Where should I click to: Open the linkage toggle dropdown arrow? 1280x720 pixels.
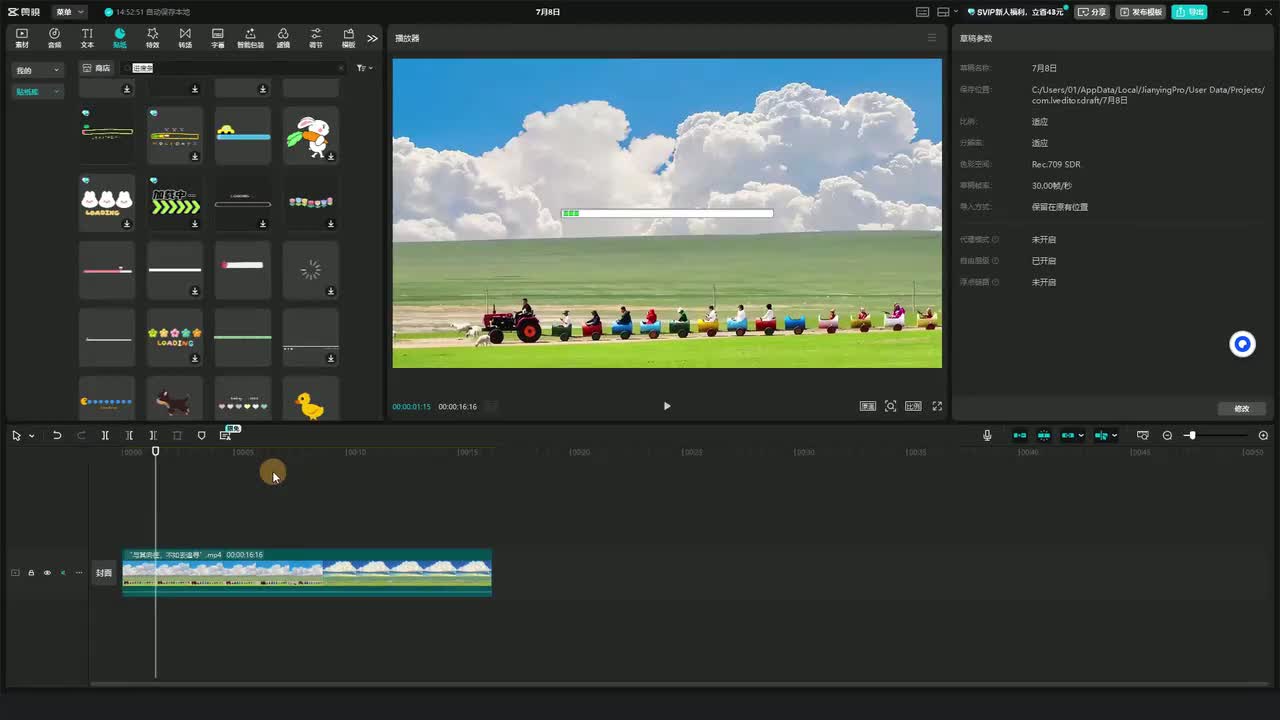[x=1081, y=436]
